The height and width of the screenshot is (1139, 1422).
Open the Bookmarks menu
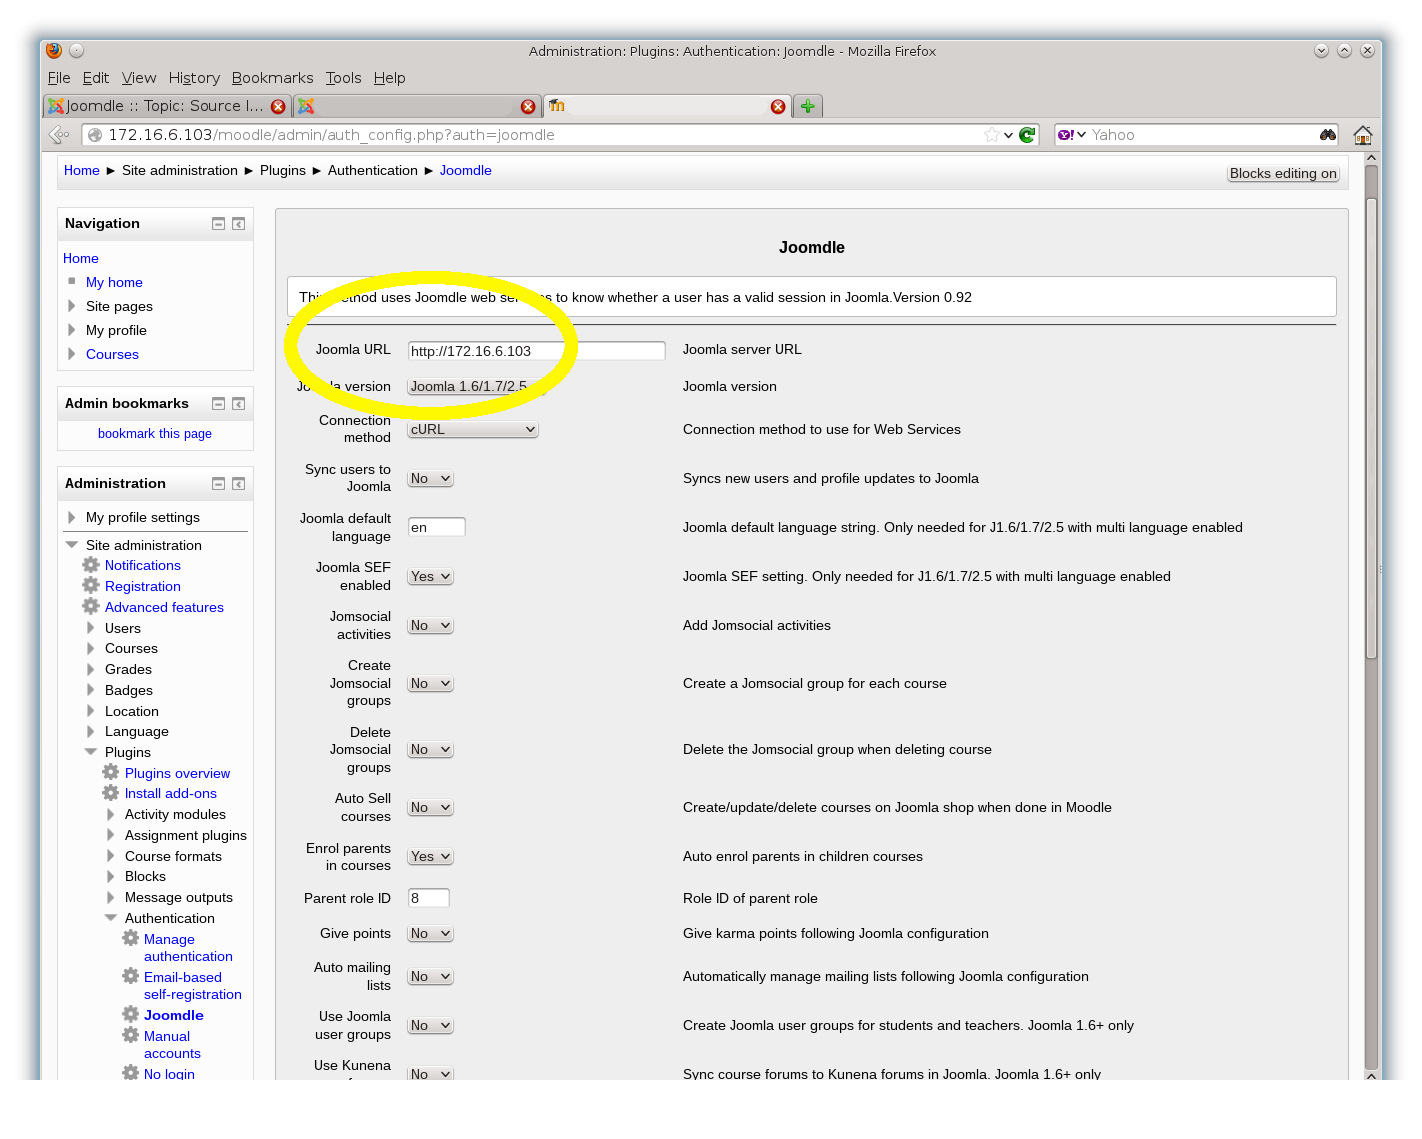[272, 78]
